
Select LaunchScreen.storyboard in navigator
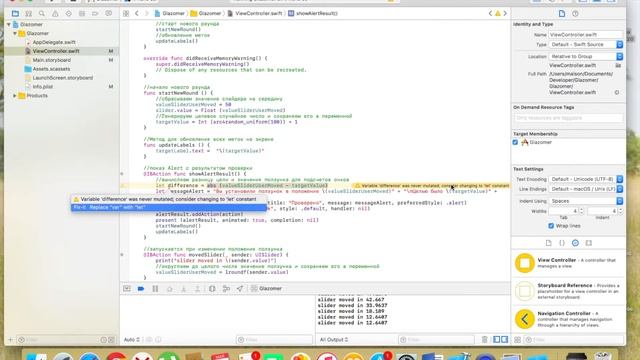[62, 78]
